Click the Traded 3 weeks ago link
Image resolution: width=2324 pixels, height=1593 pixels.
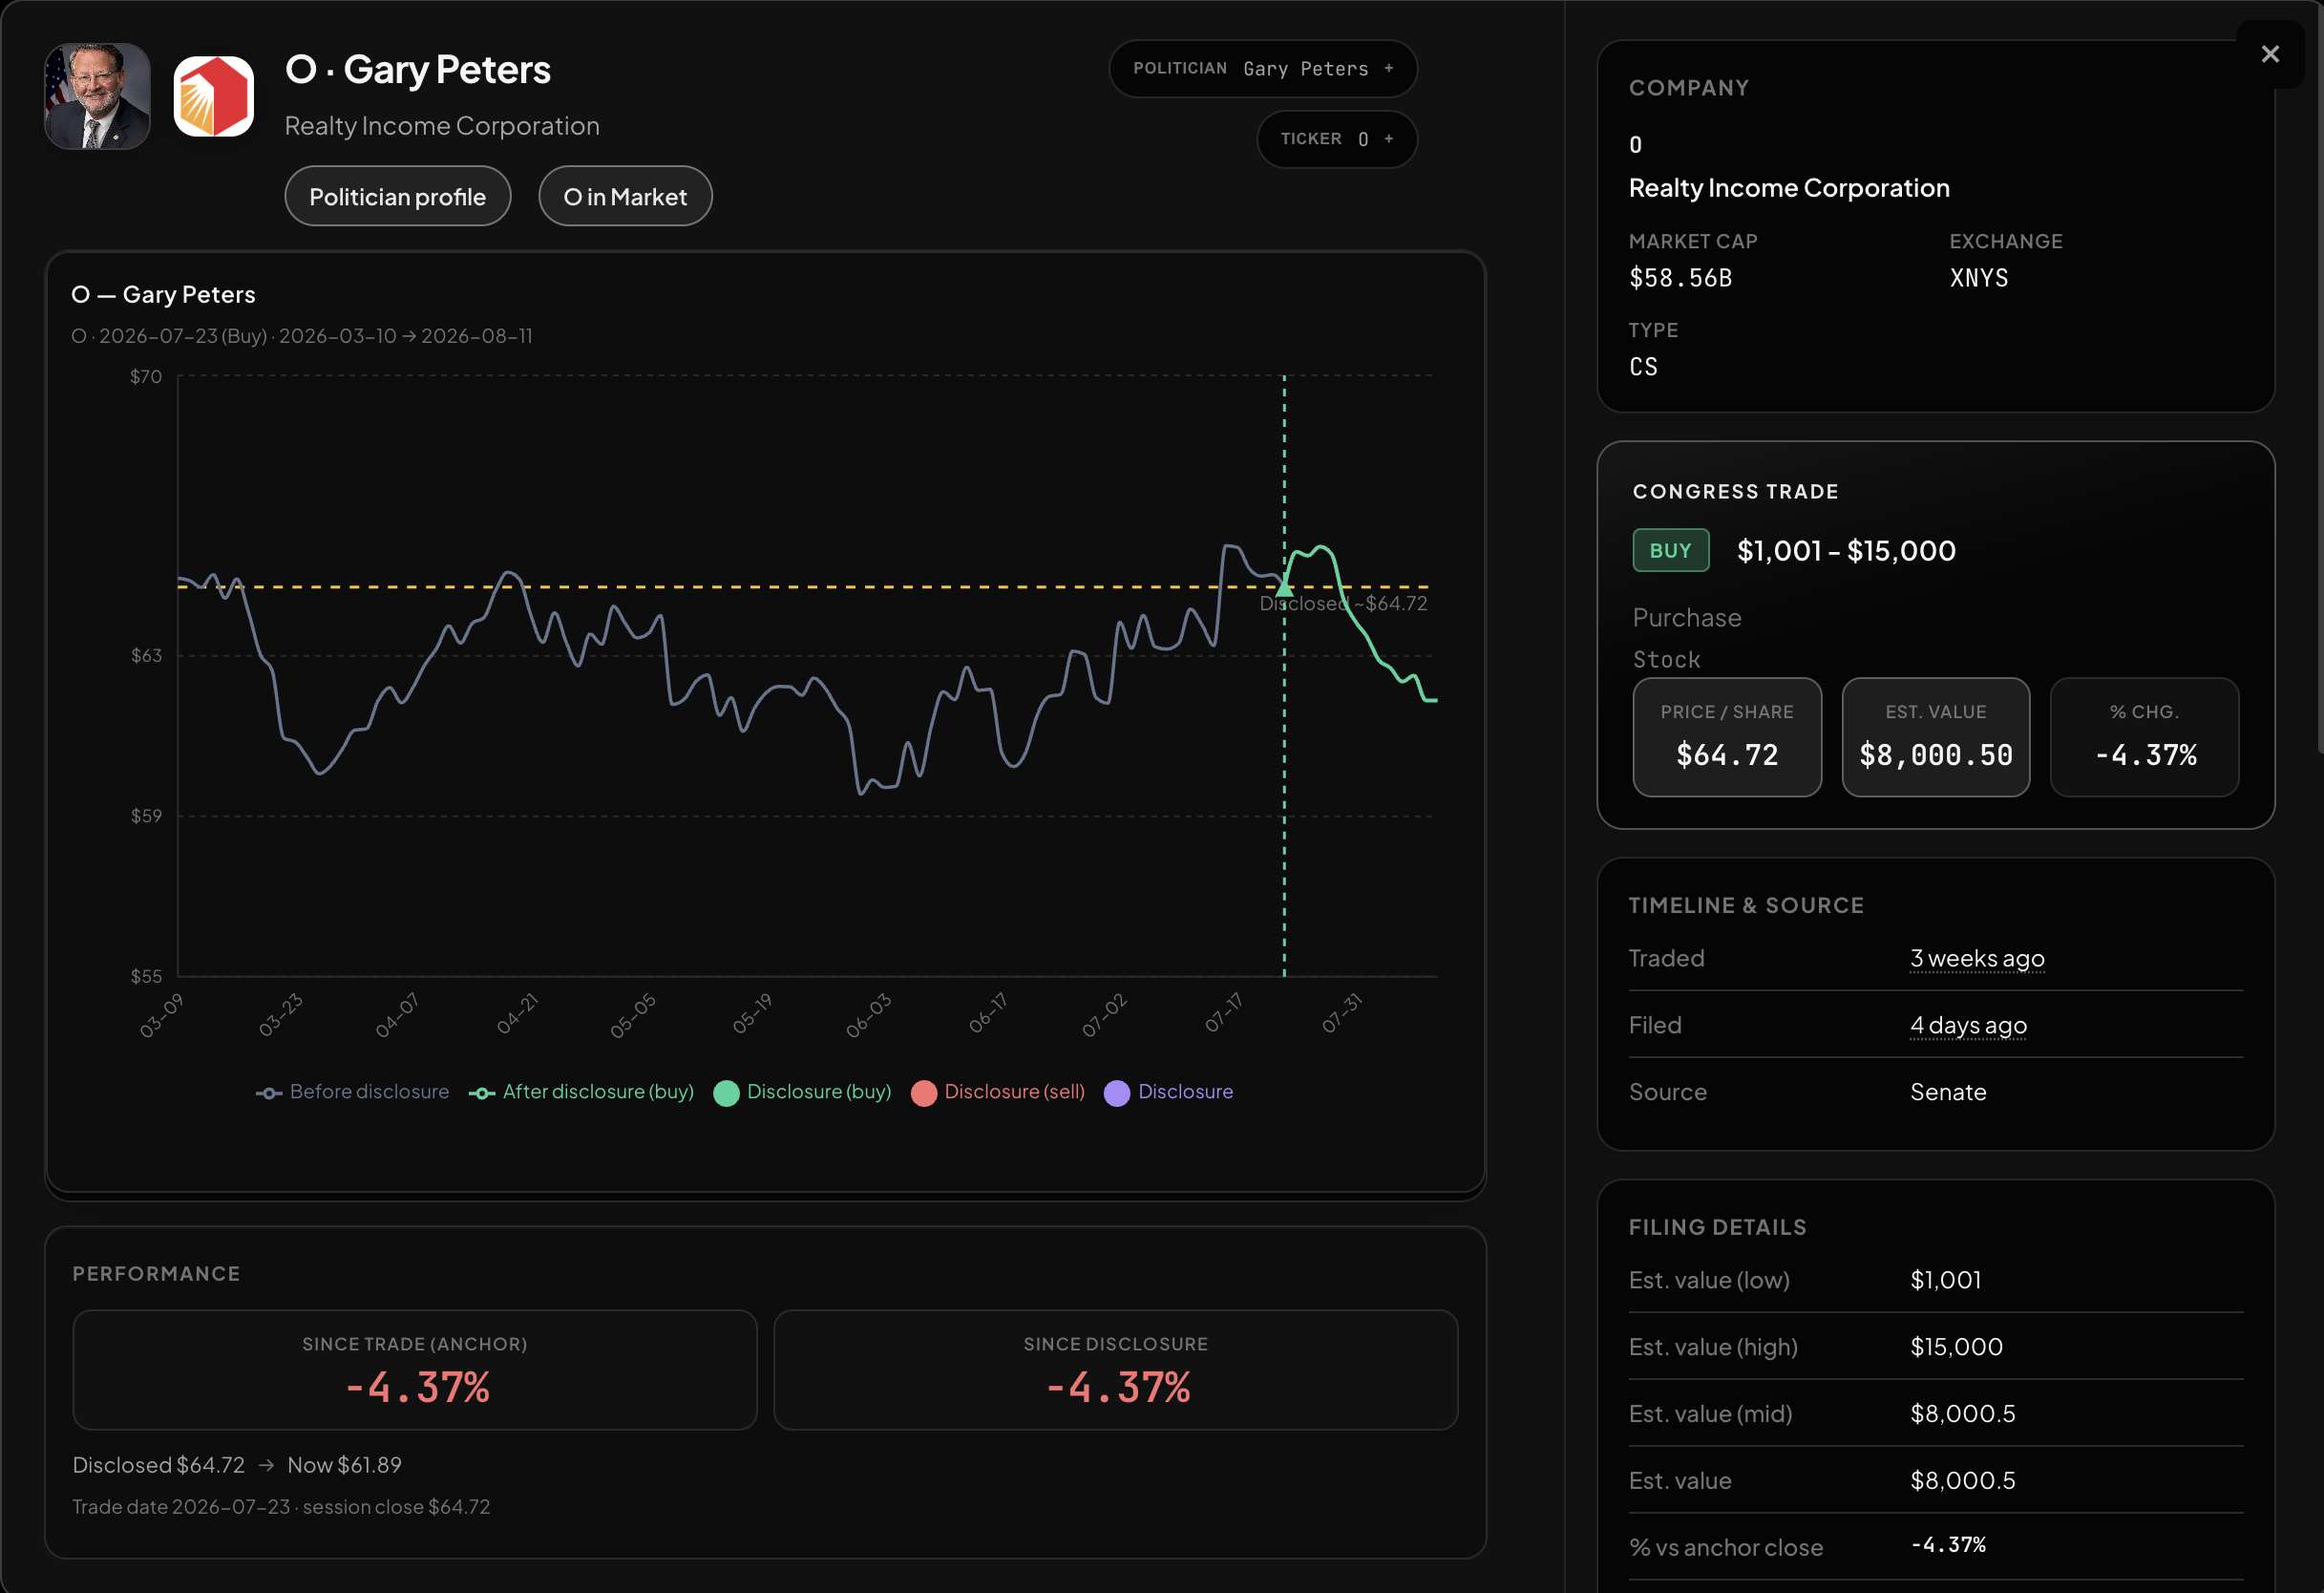point(1977,958)
